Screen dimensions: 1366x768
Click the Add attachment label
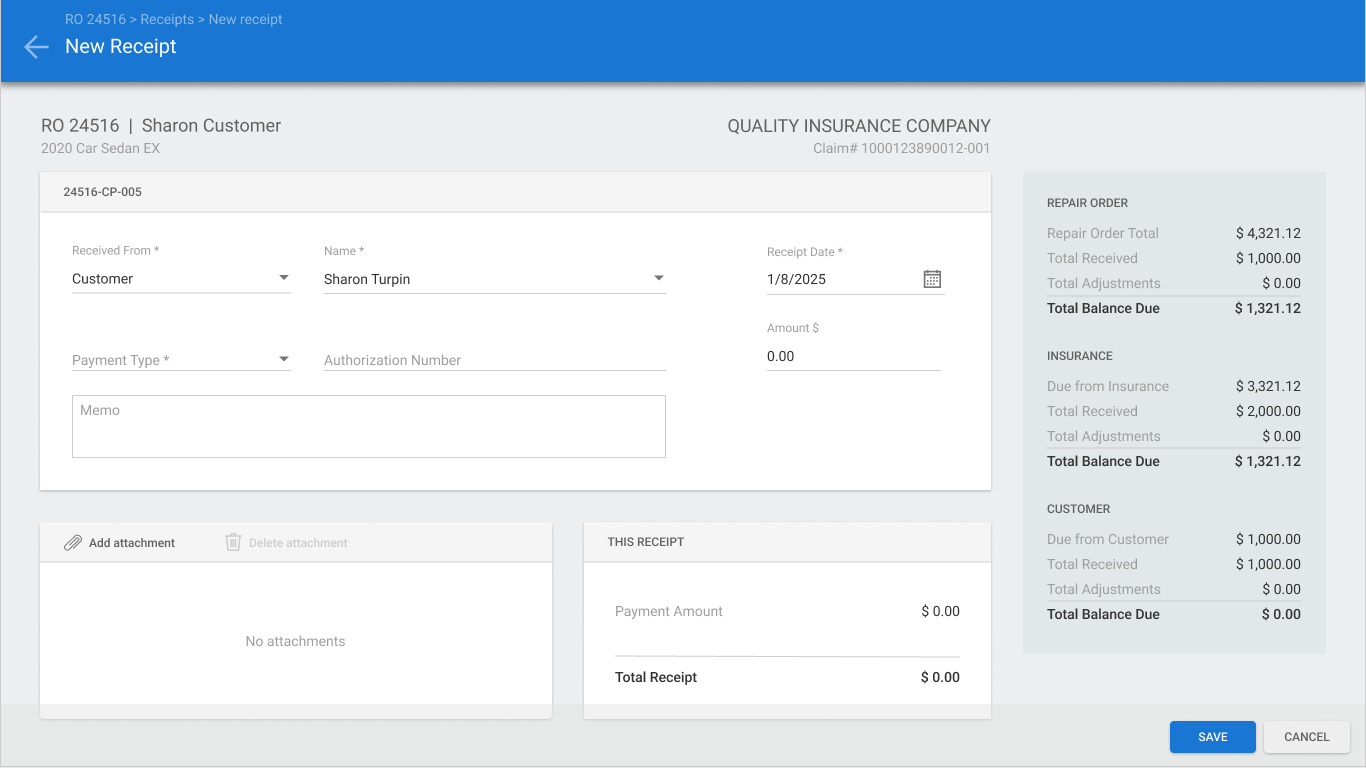tap(132, 543)
